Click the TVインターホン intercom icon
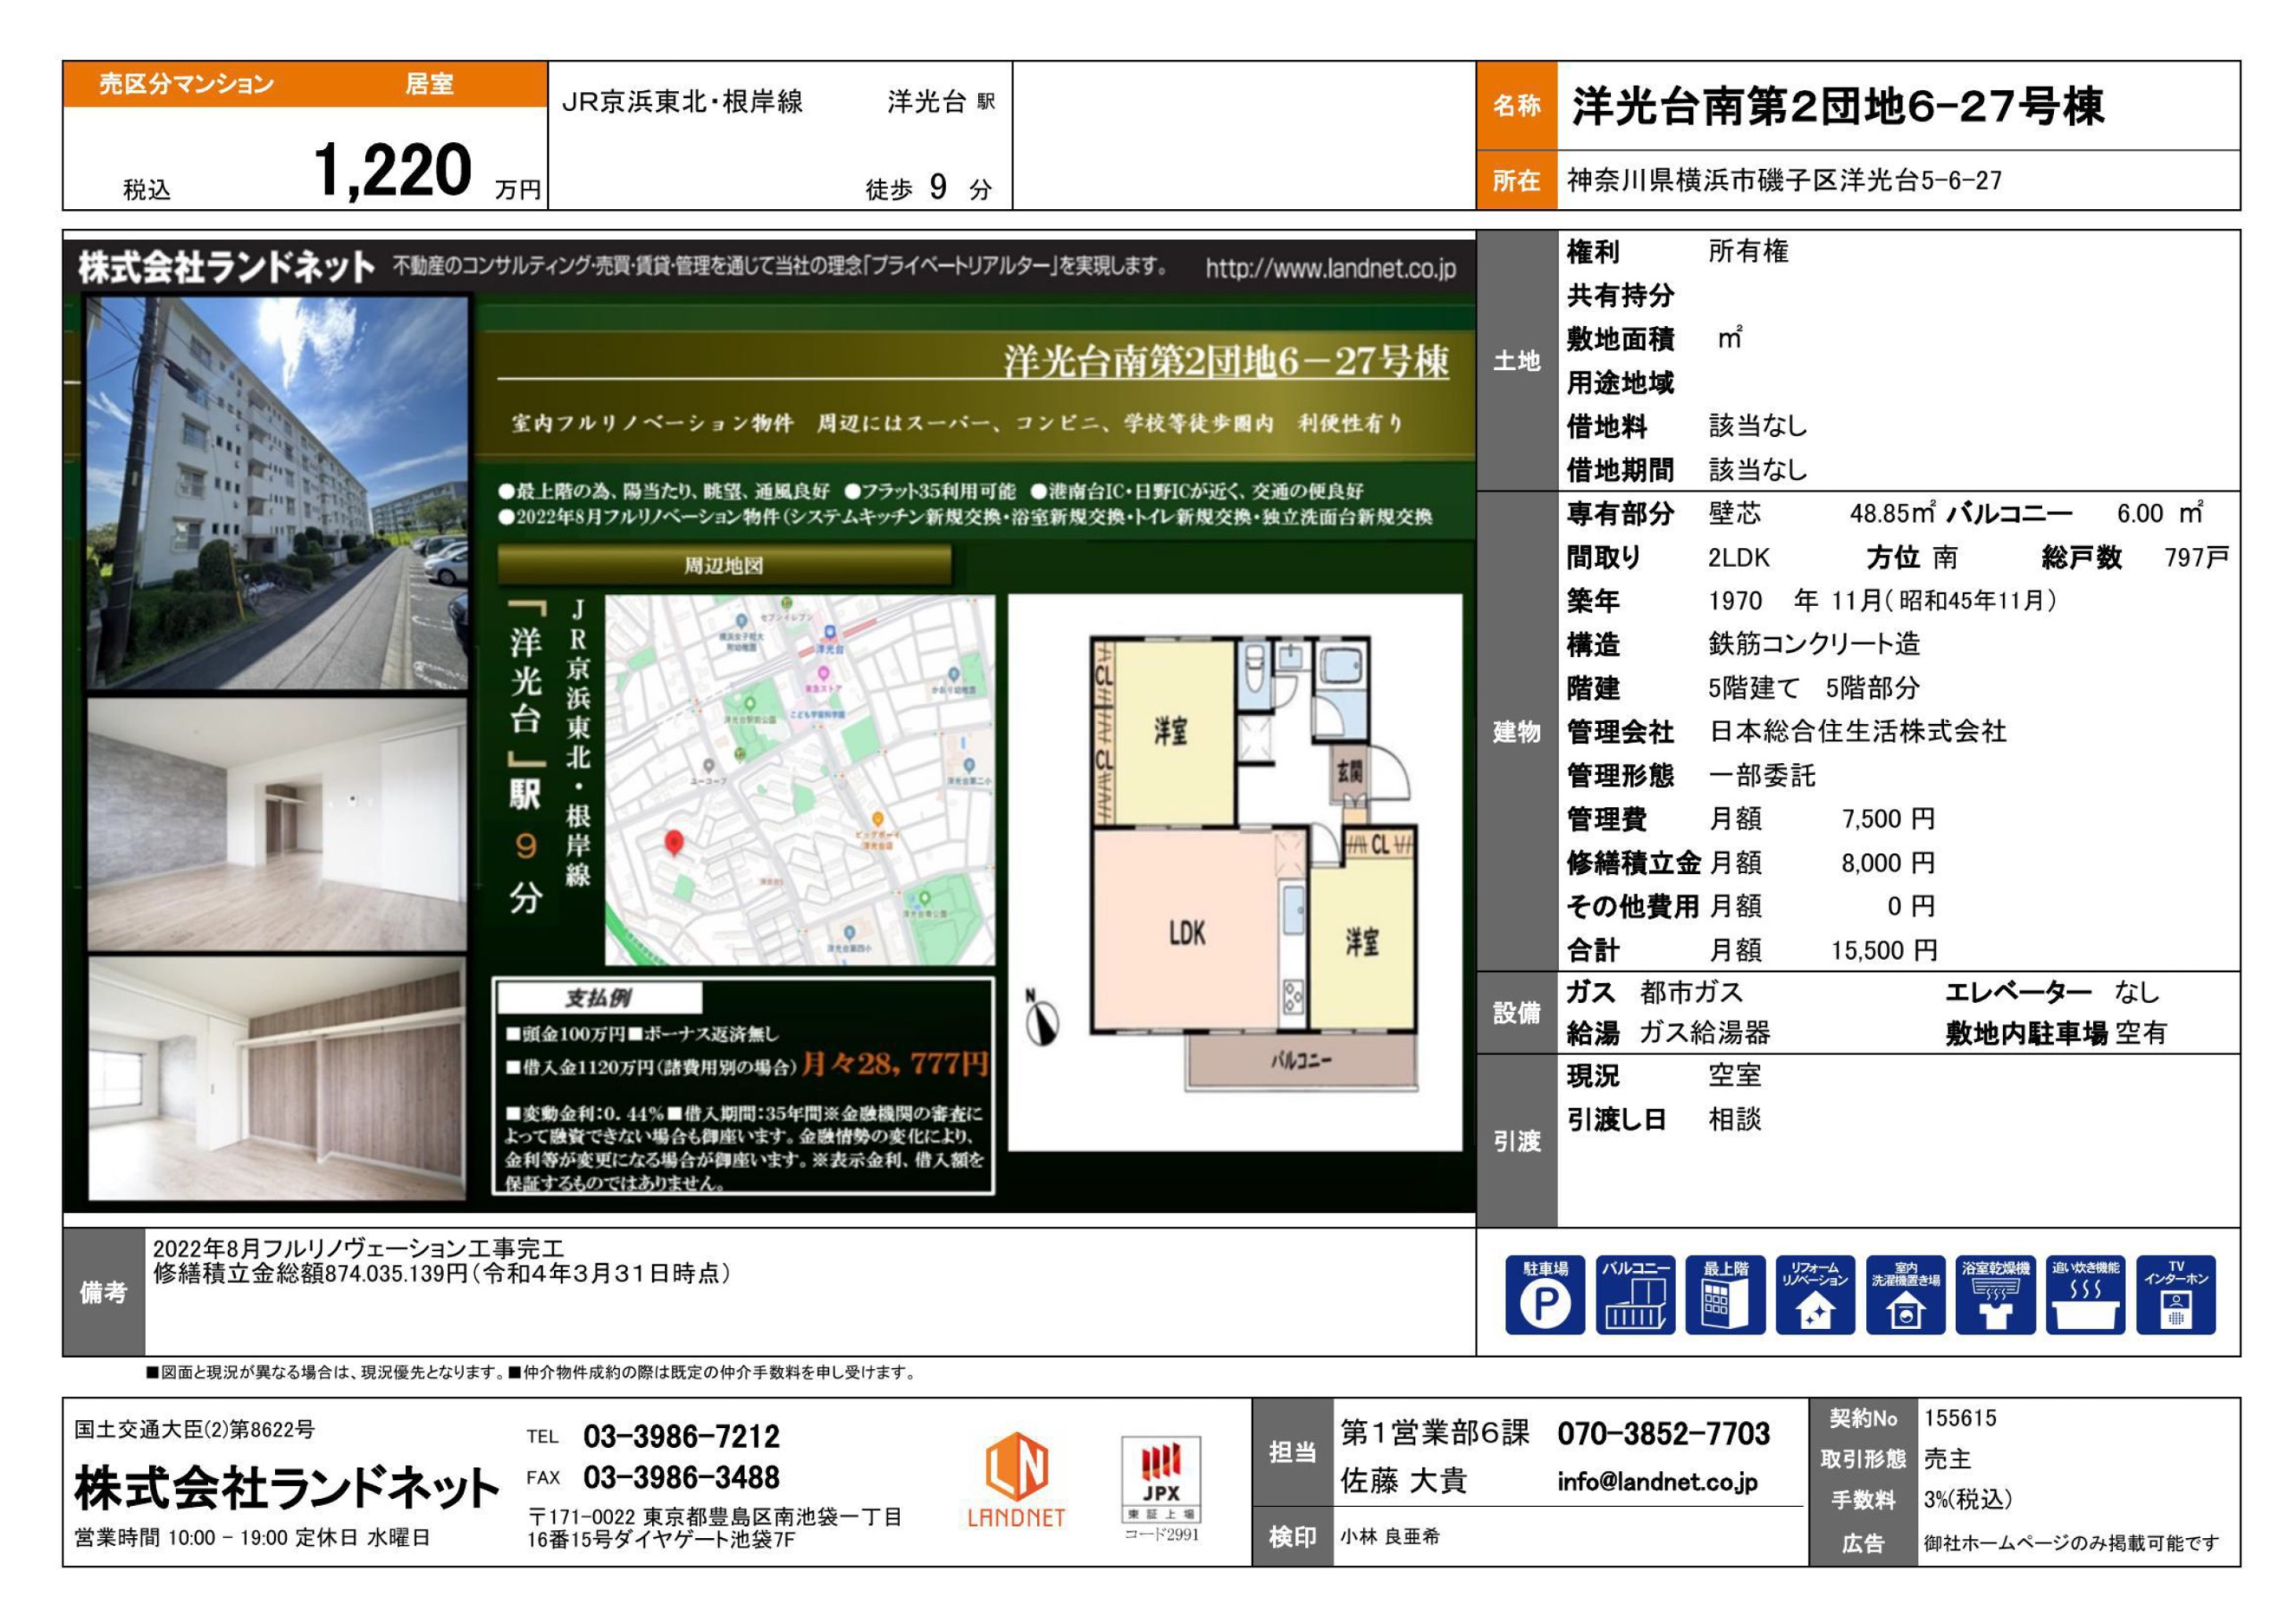 pyautogui.click(x=2175, y=1294)
